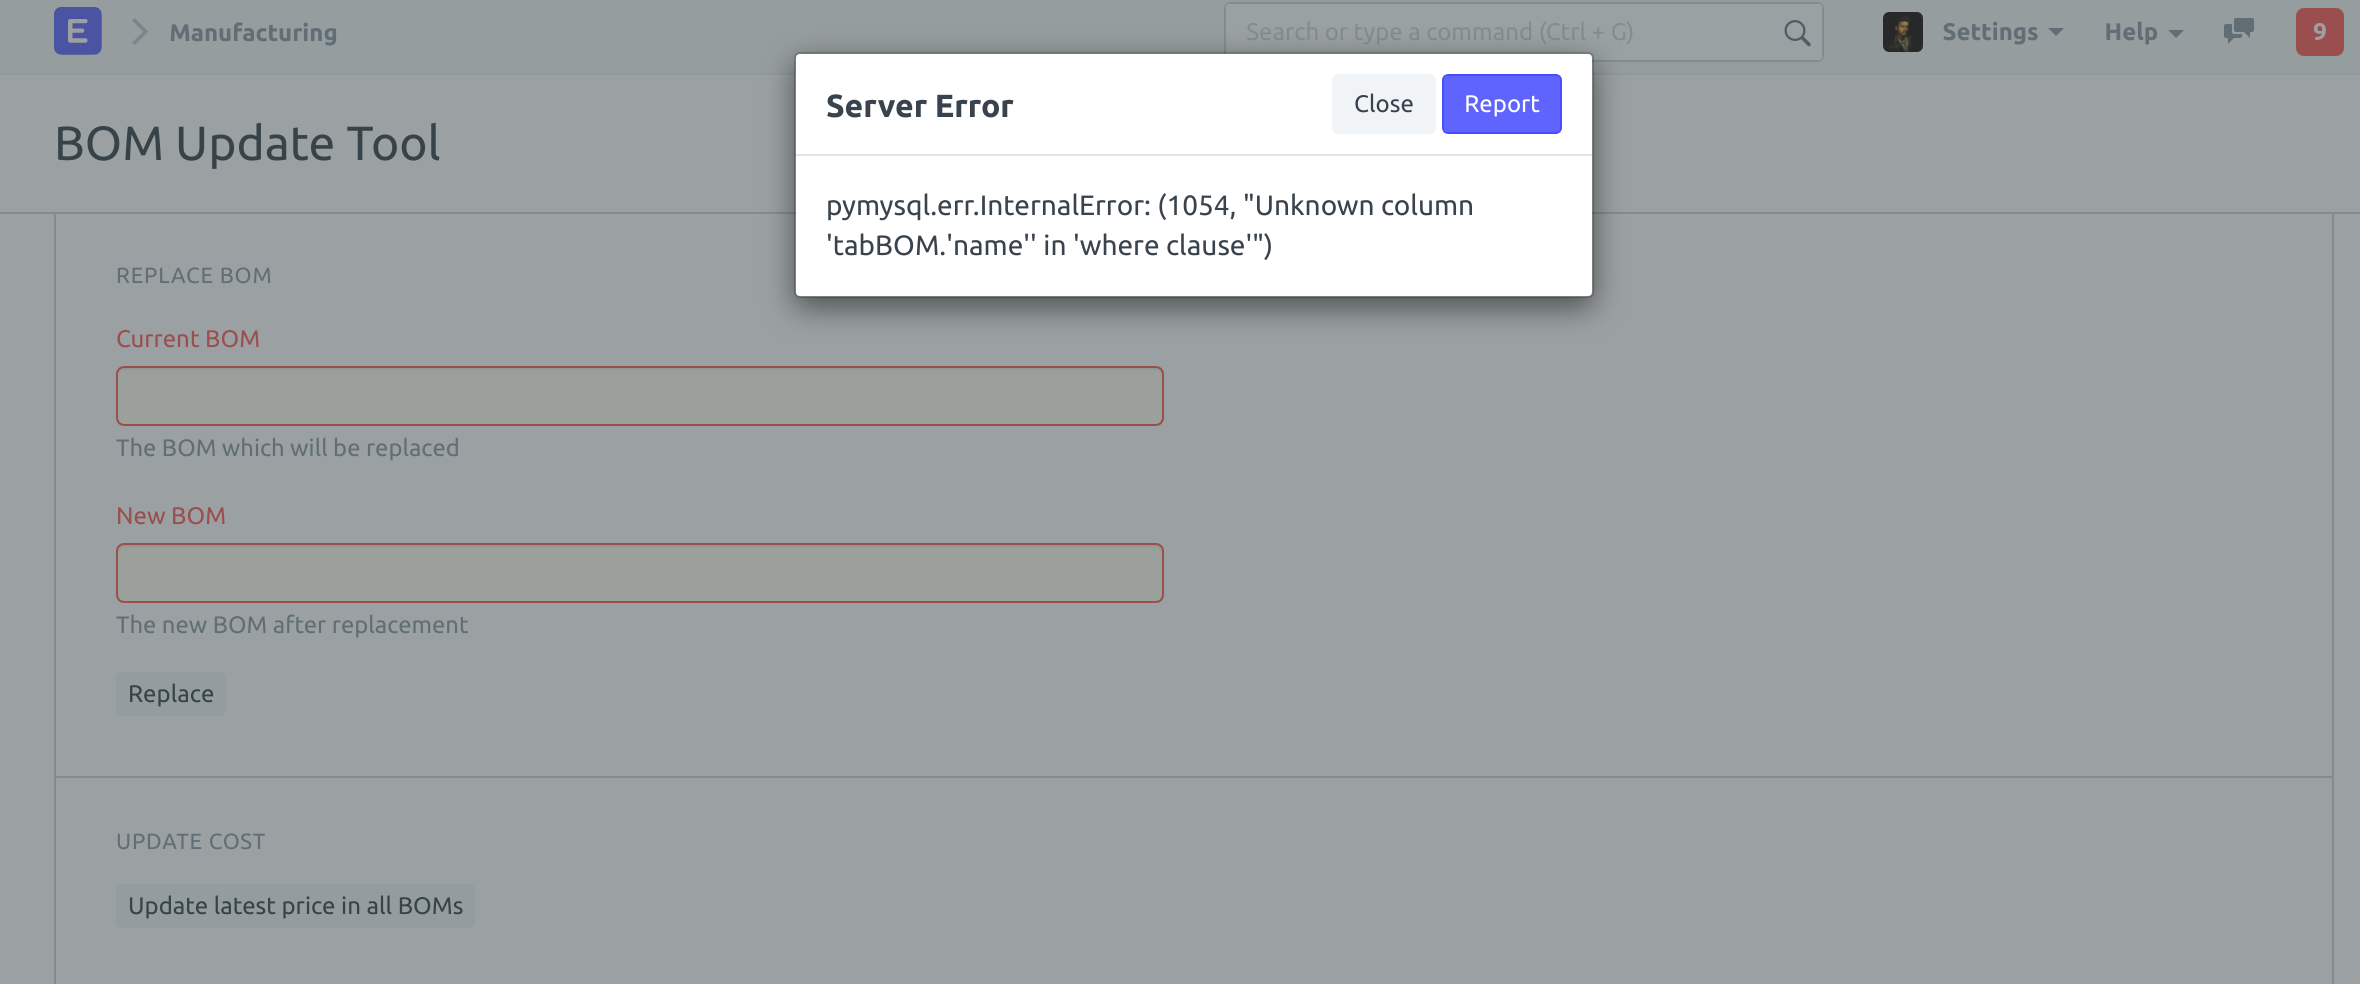
Task: Click the red notification counter badge
Action: tap(2320, 31)
